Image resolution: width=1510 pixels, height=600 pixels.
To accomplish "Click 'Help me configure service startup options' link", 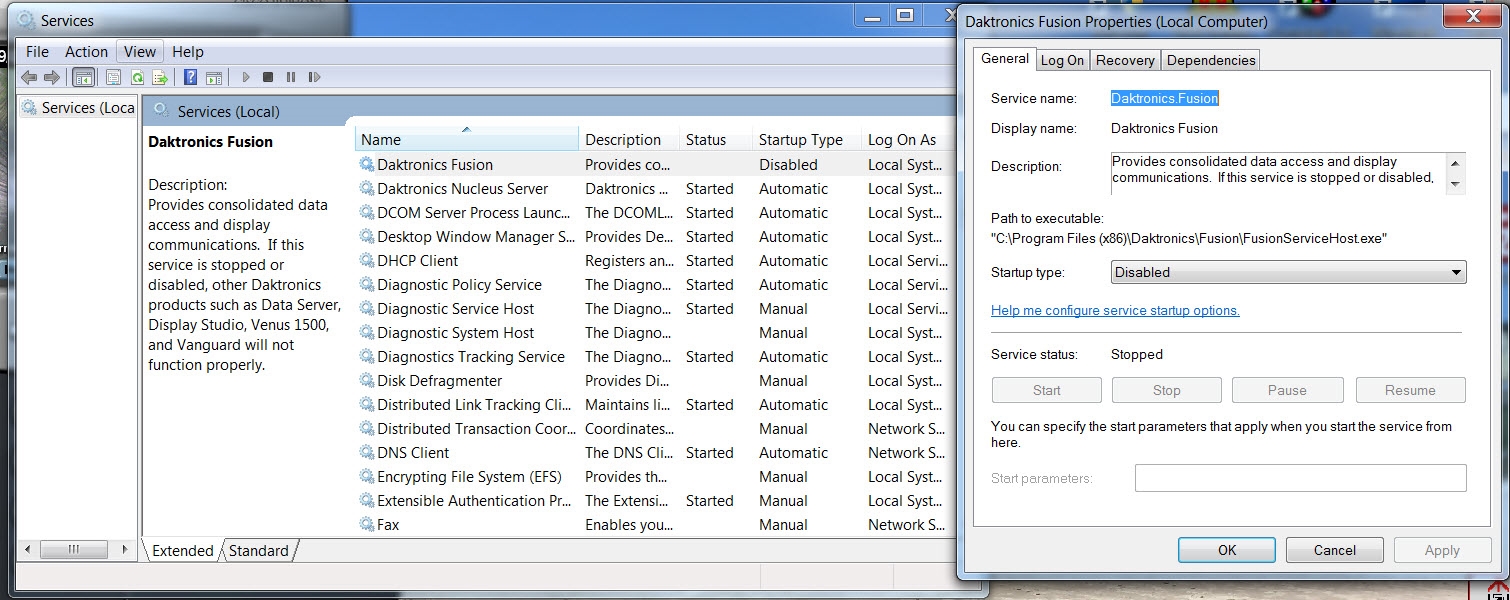I will pyautogui.click(x=1115, y=310).
